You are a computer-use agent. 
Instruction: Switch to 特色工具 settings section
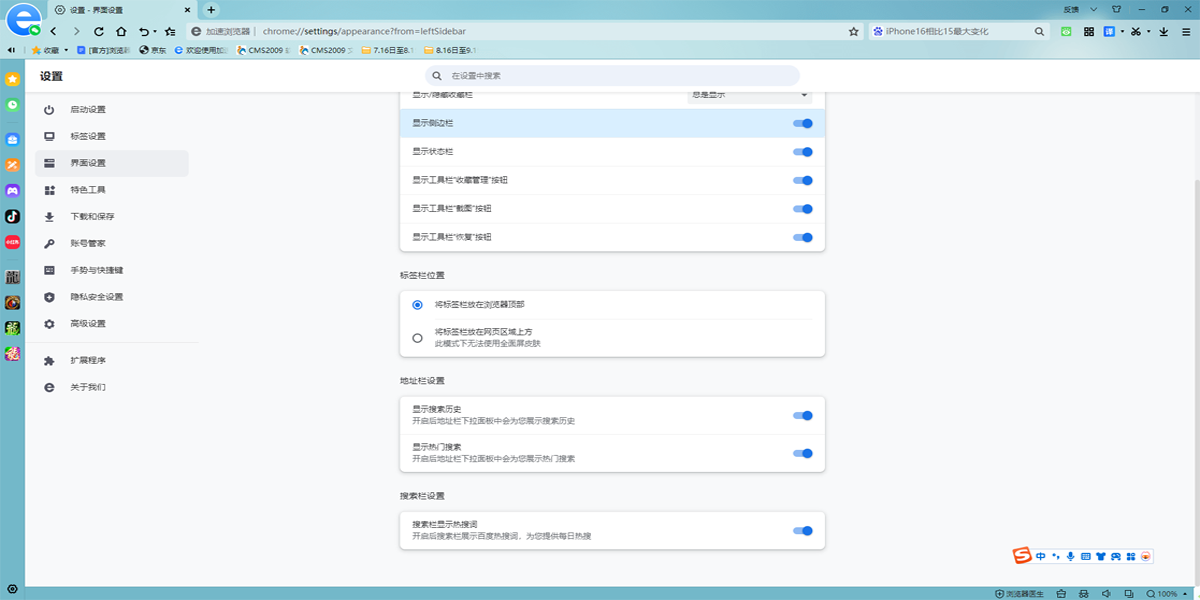[90, 188]
